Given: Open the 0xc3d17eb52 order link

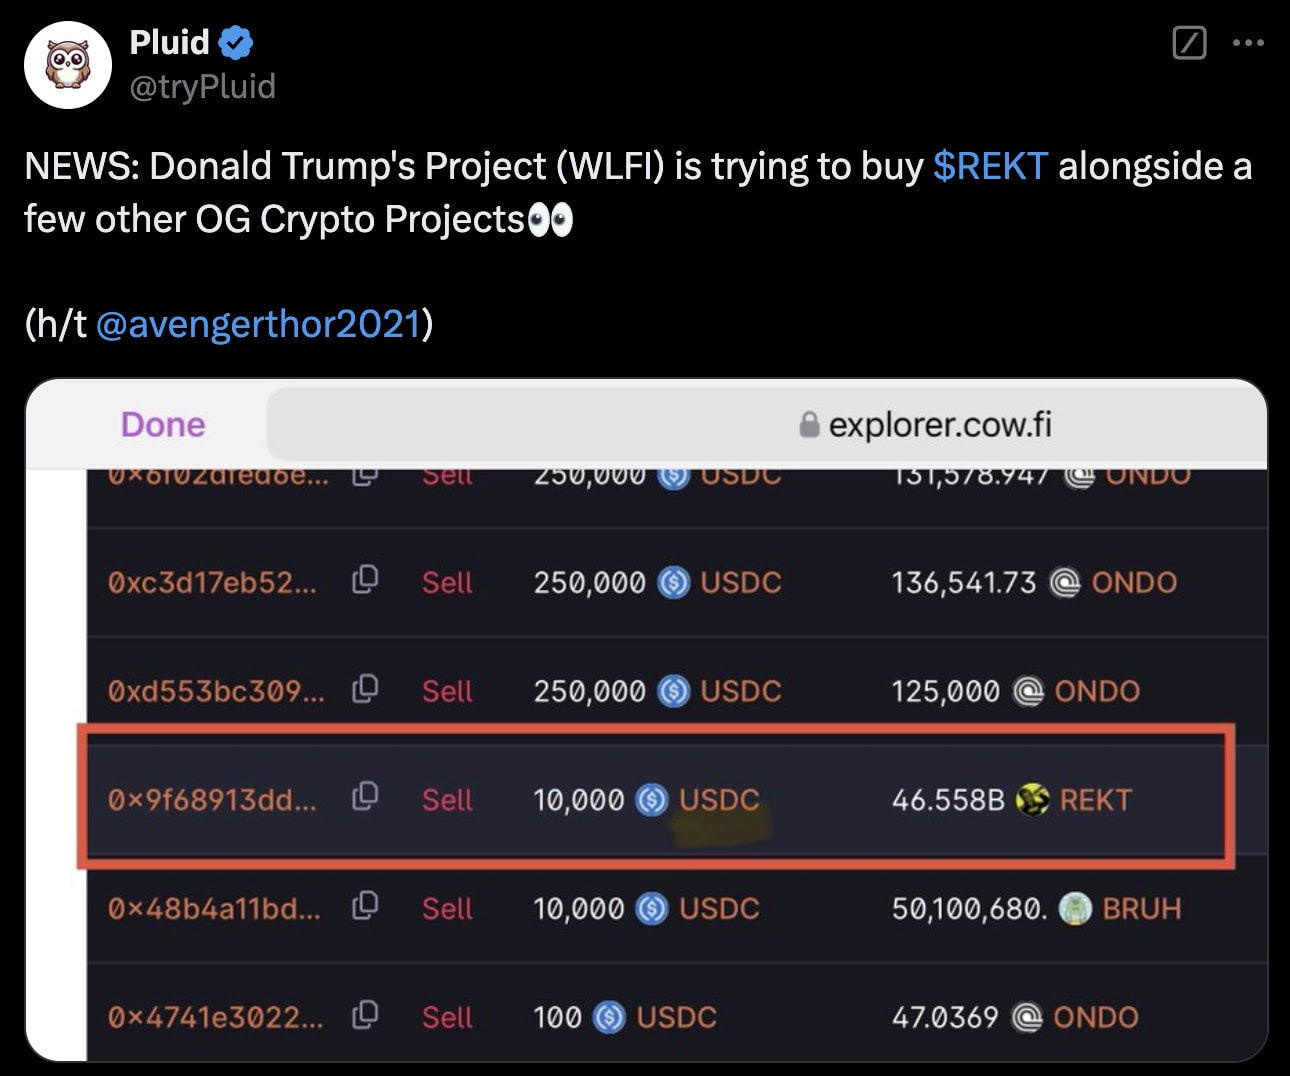Looking at the screenshot, I should (x=212, y=582).
